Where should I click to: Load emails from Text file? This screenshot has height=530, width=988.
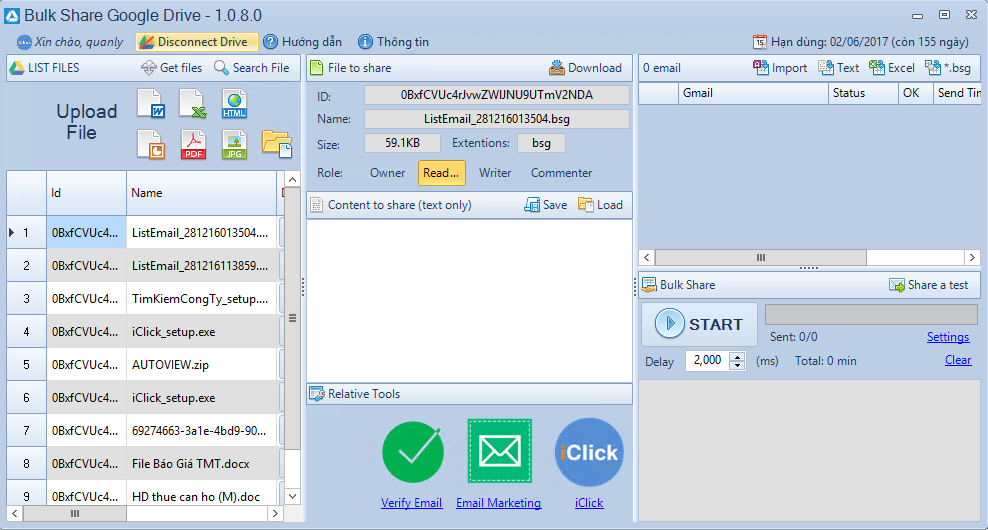(x=839, y=67)
